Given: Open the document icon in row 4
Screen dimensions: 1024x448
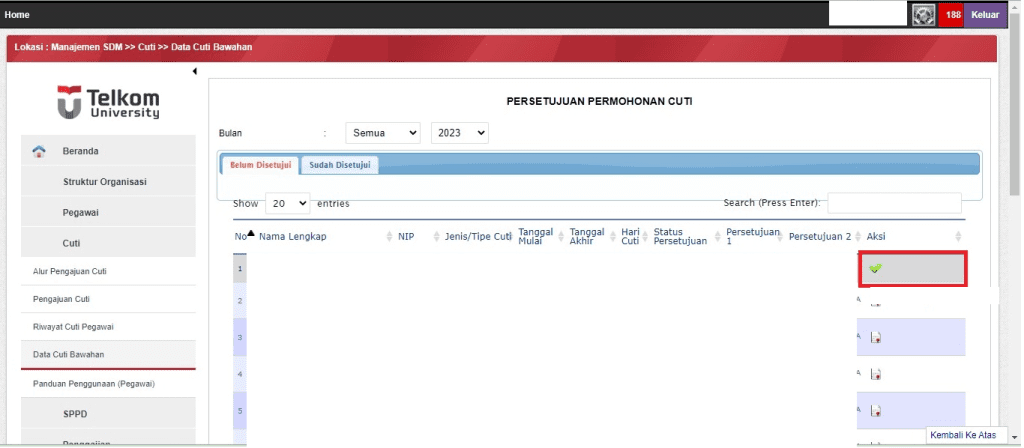Looking at the screenshot, I should (x=876, y=374).
